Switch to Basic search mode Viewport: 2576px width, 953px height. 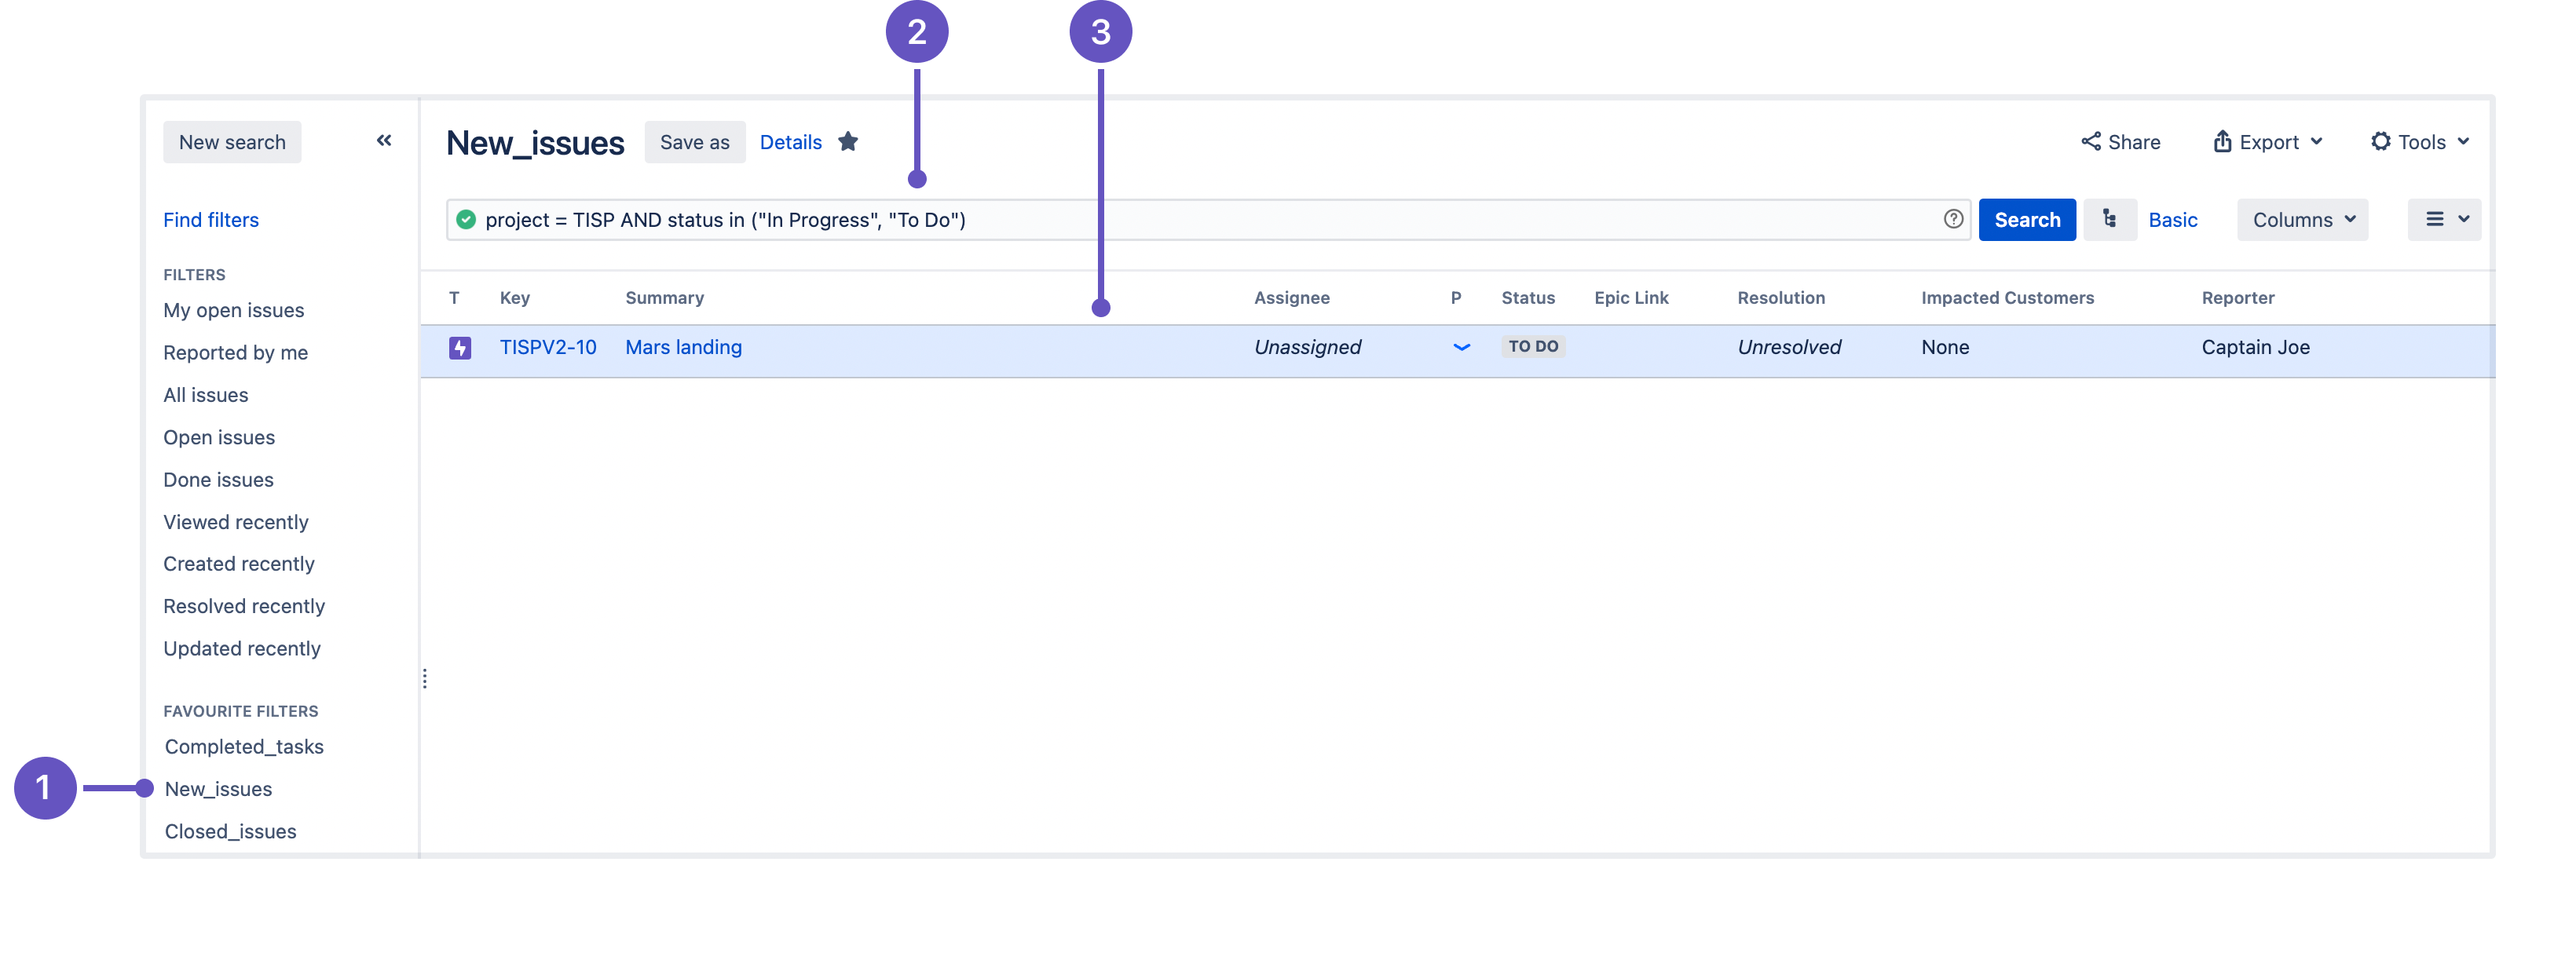(x=2172, y=220)
